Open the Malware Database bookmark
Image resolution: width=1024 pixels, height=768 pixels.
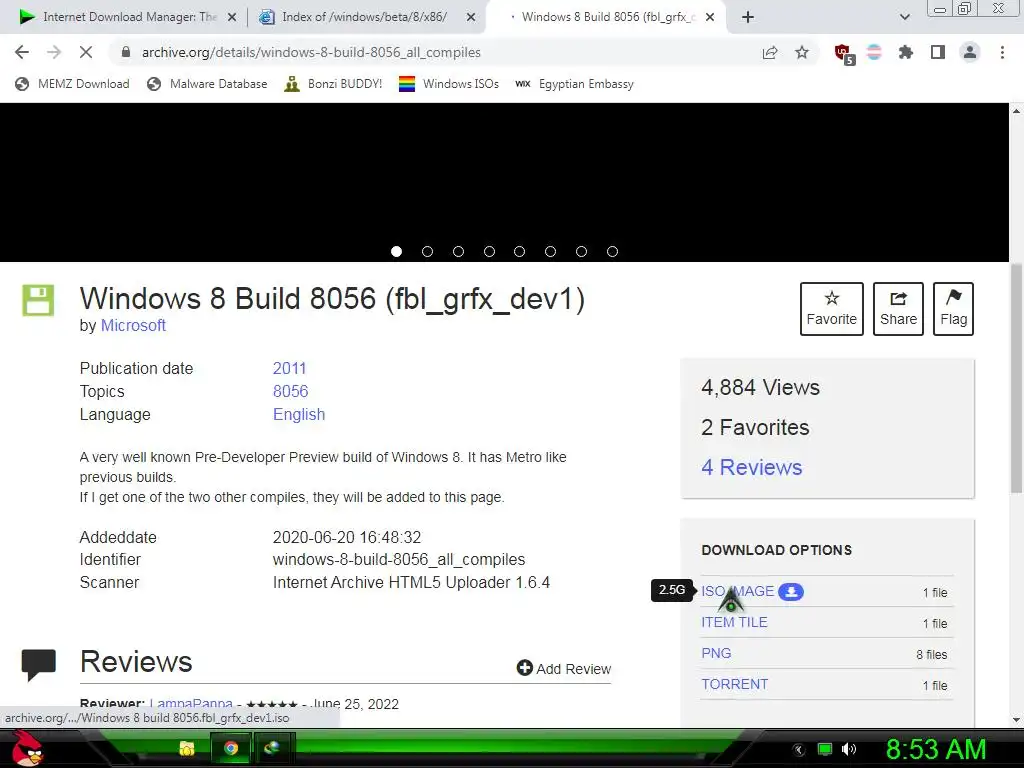pos(207,84)
